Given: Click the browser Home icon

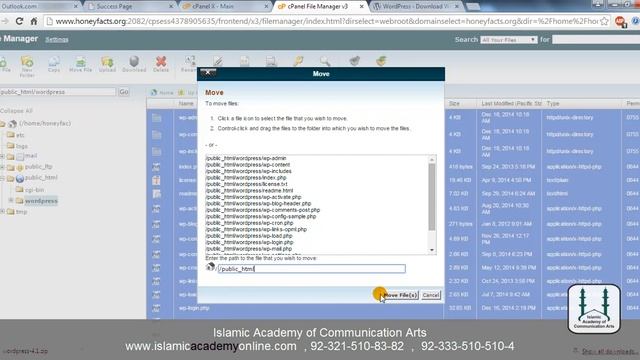Looking at the screenshot, I should pyautogui.click(x=34, y=21).
